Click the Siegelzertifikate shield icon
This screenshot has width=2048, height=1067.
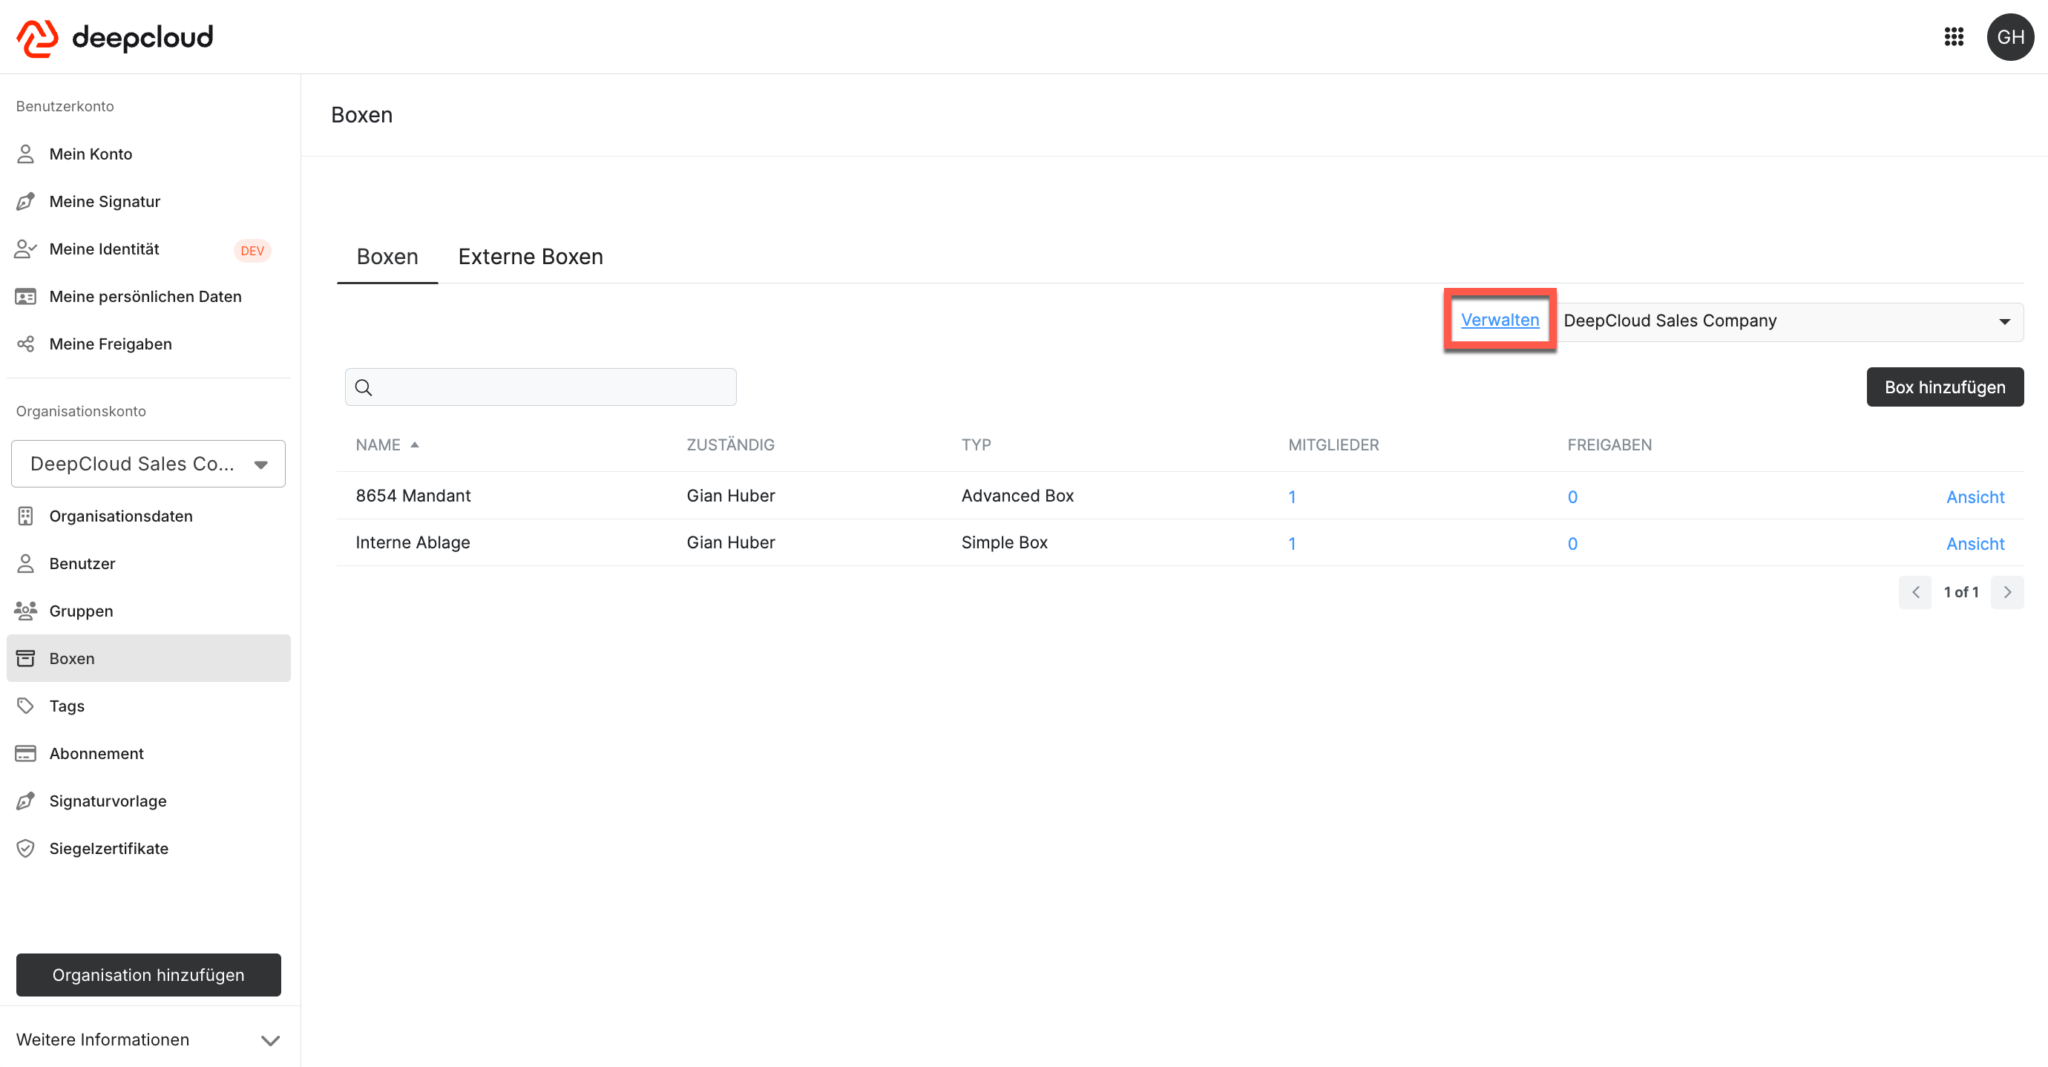pyautogui.click(x=25, y=848)
